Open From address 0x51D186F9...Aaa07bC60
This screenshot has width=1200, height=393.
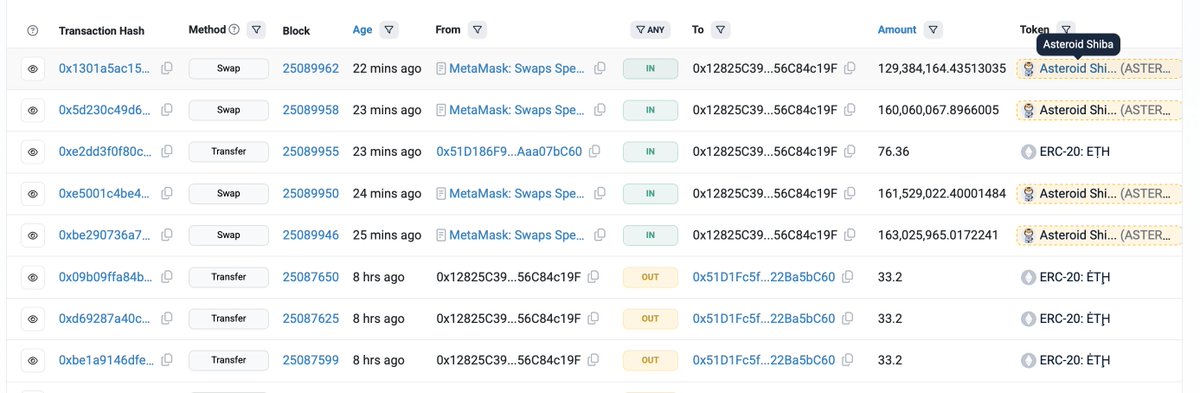509,152
